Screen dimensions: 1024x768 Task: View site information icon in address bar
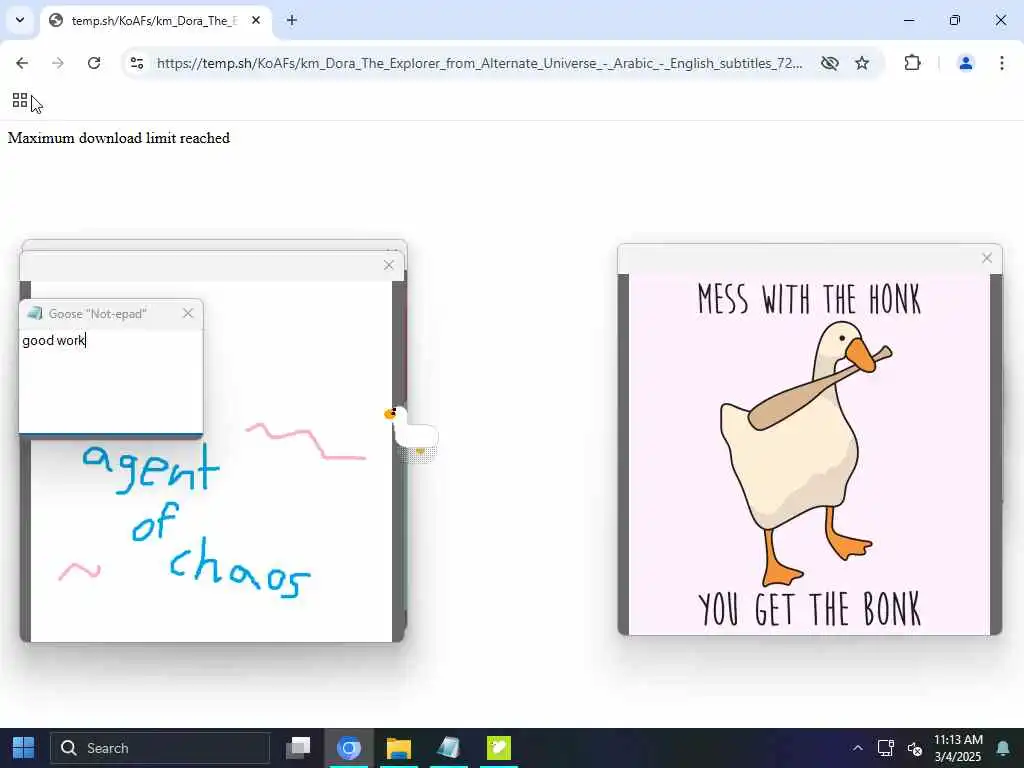point(136,63)
